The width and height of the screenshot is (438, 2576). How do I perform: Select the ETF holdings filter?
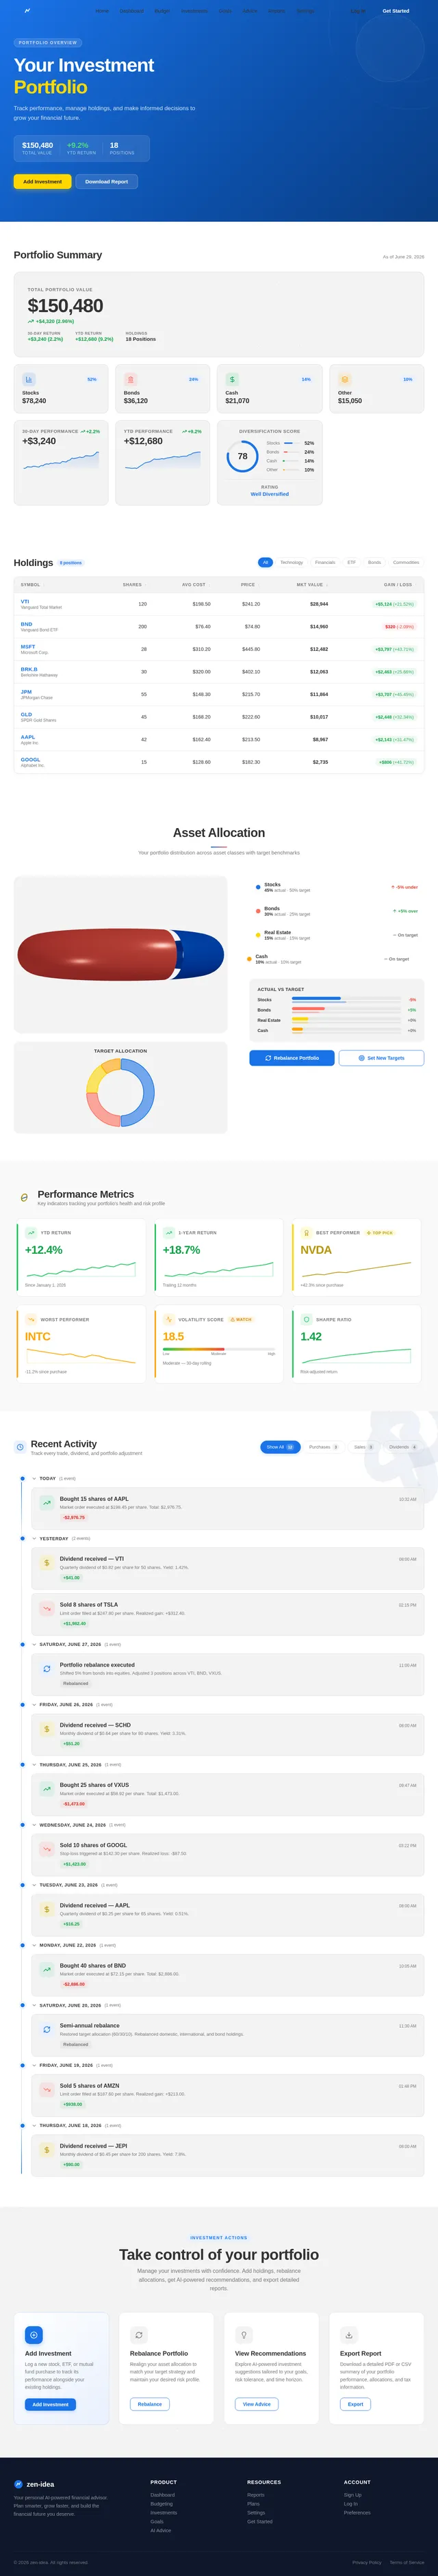click(351, 562)
